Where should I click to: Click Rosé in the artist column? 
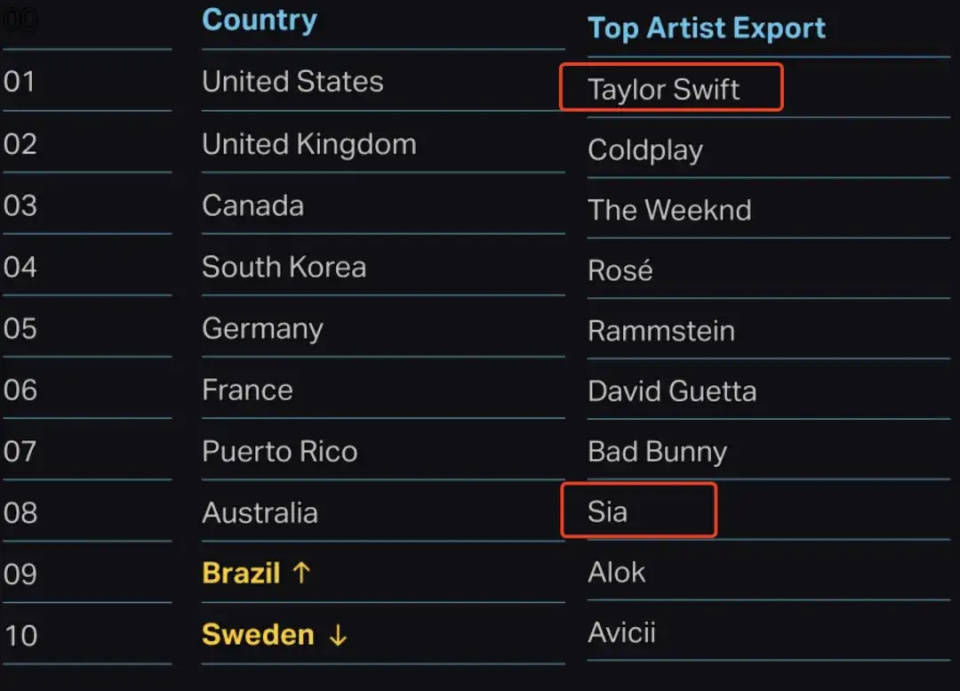(x=620, y=270)
